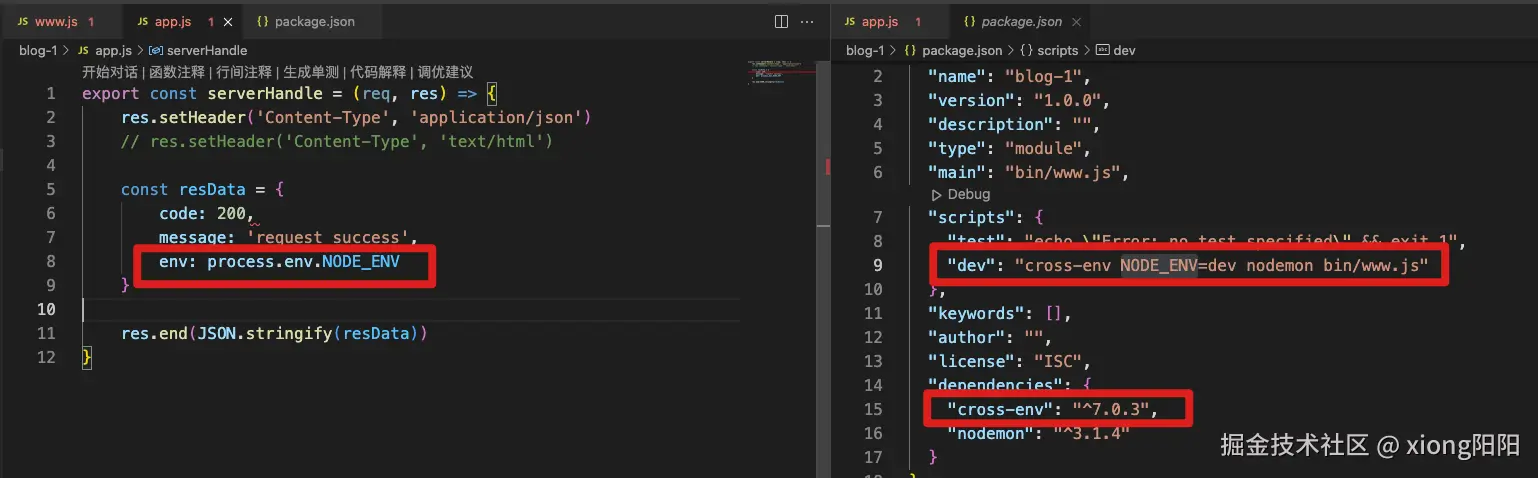Click 'request success' message string
Viewport: 1538px width, 478px height.
coord(331,237)
